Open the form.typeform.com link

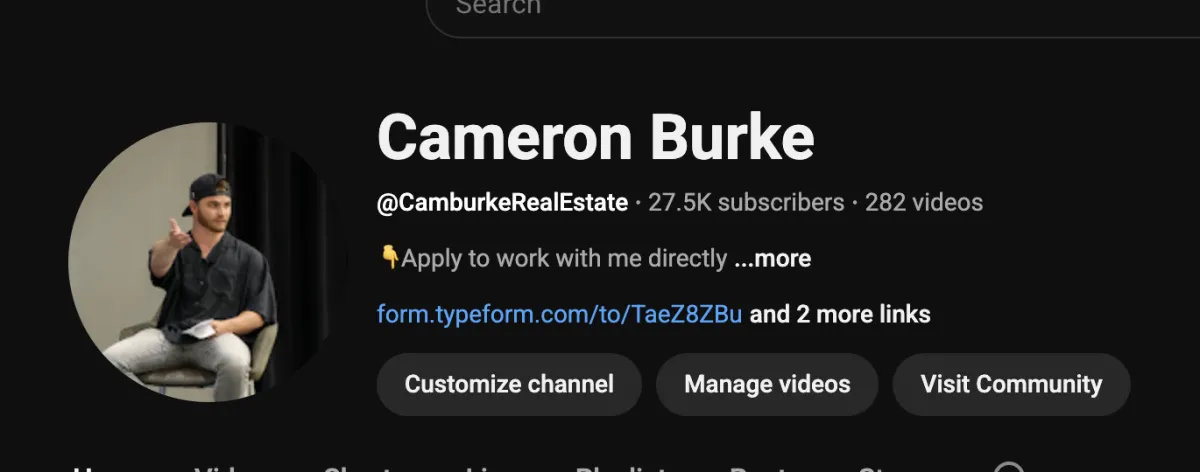559,315
